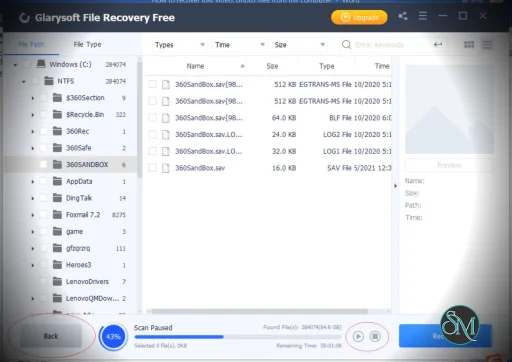Screen dimensions: 512x362
Task: Select the LenovoQMDow... folder icon
Action: click(x=57, y=298)
